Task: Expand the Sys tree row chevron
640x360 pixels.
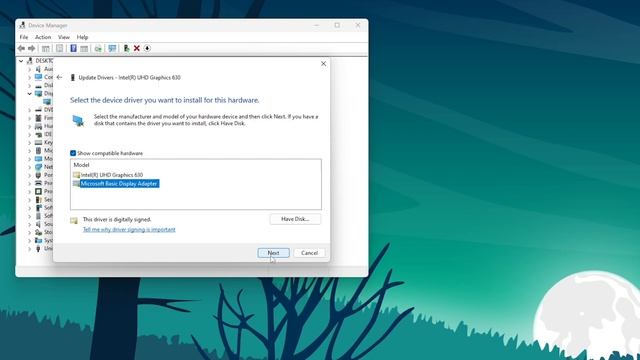Action: (29, 240)
